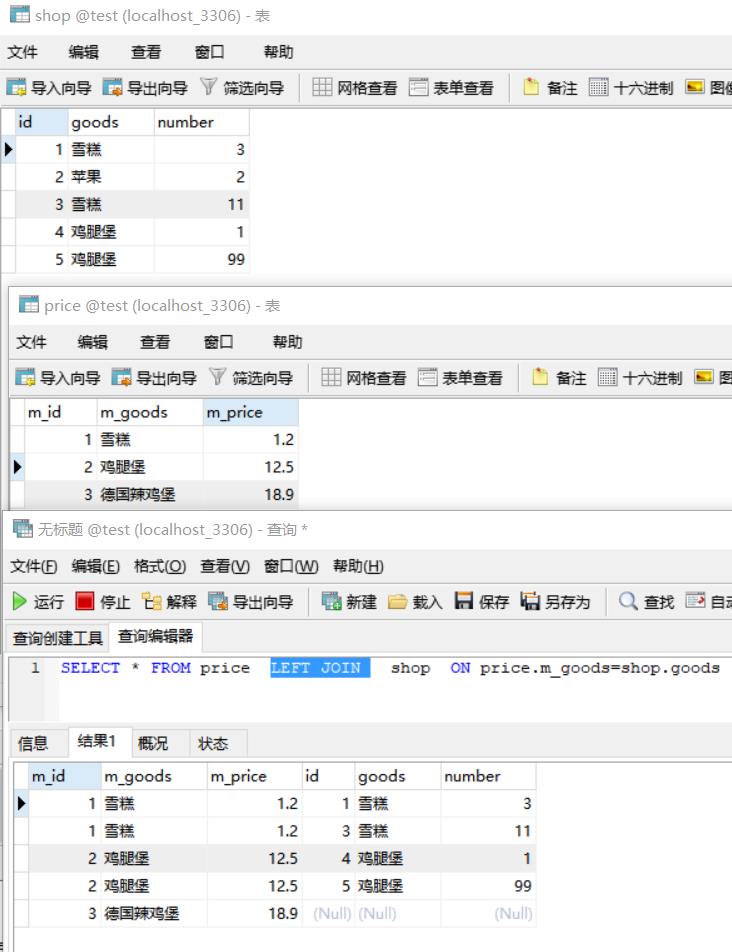Click the 另存为 (Save As) icon

coord(530,602)
